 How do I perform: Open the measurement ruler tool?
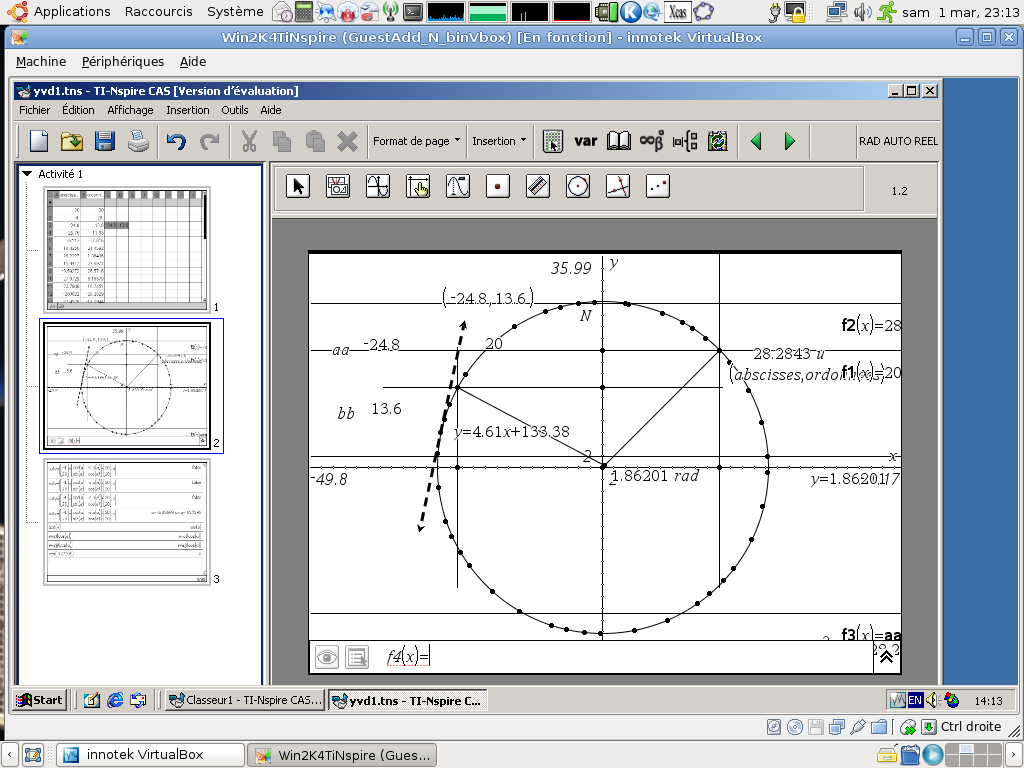[x=537, y=187]
